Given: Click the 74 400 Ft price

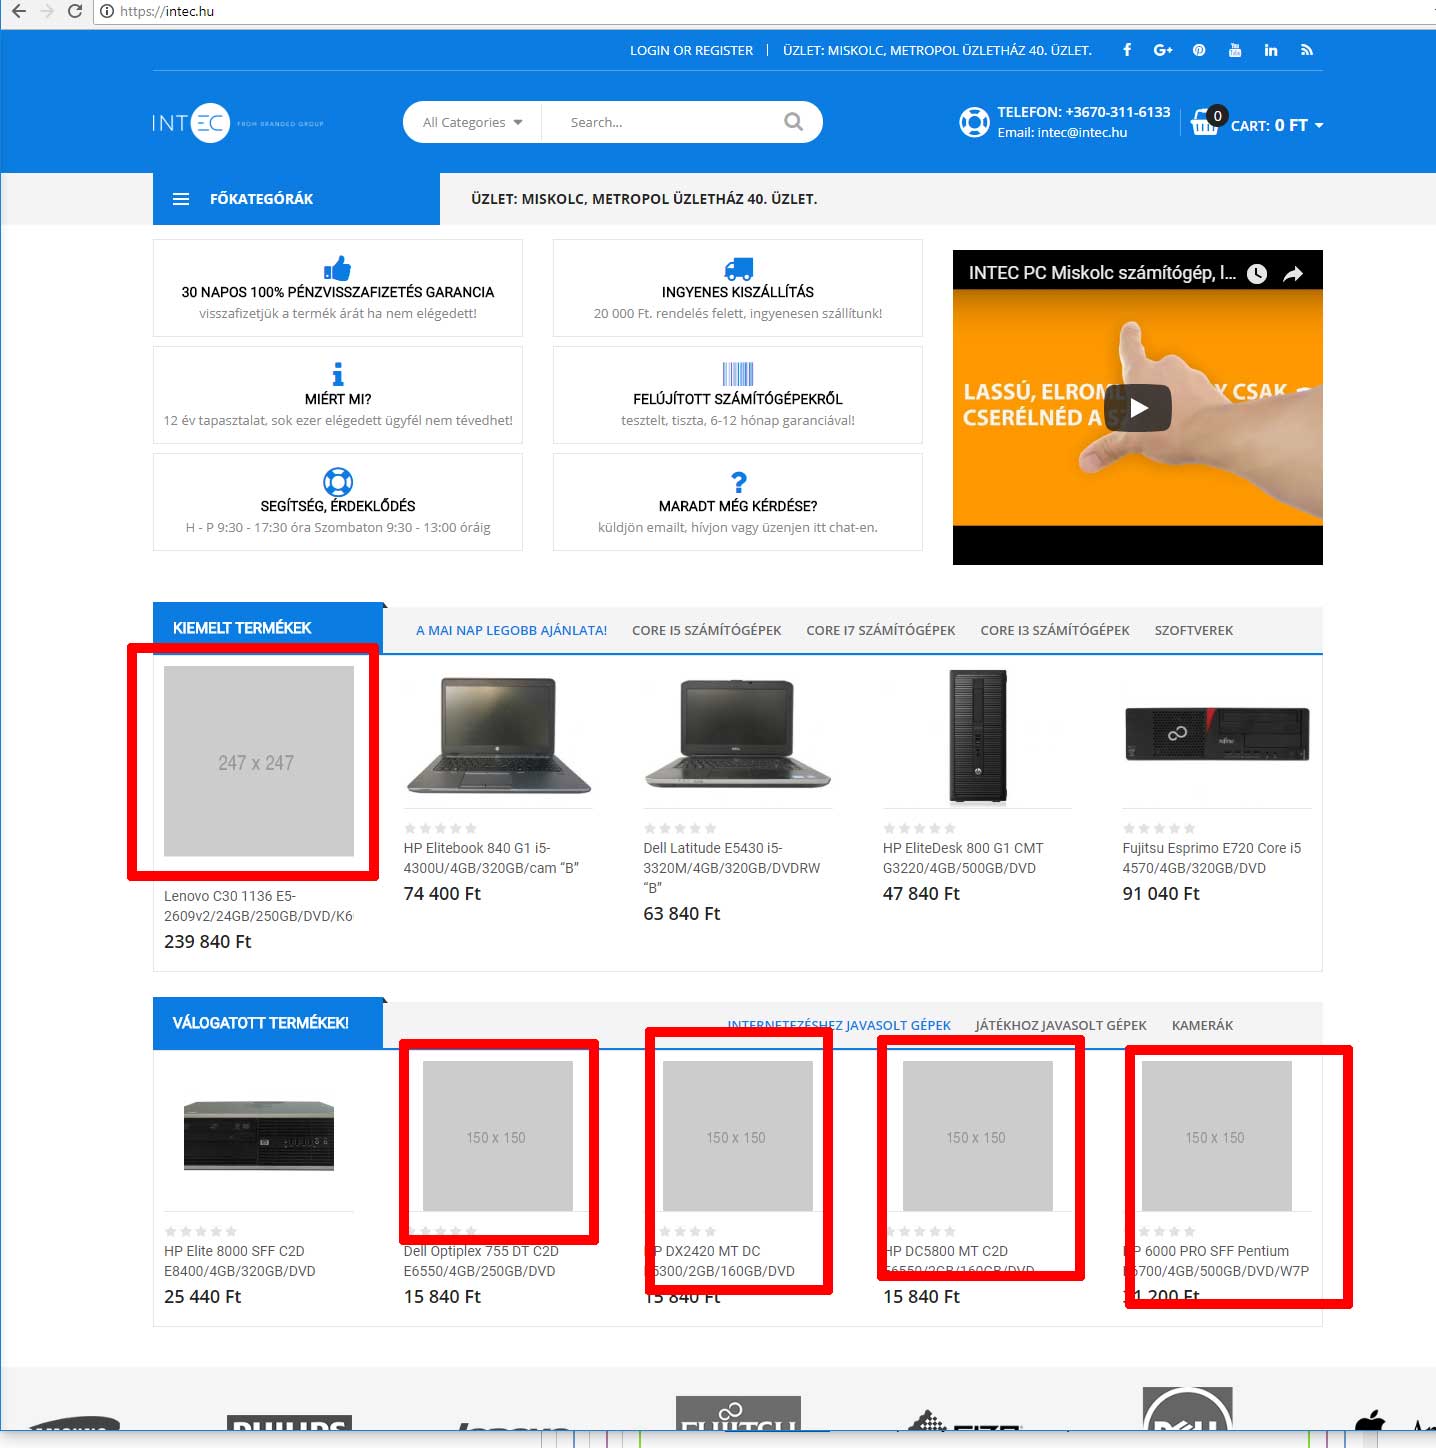Looking at the screenshot, I should (442, 894).
